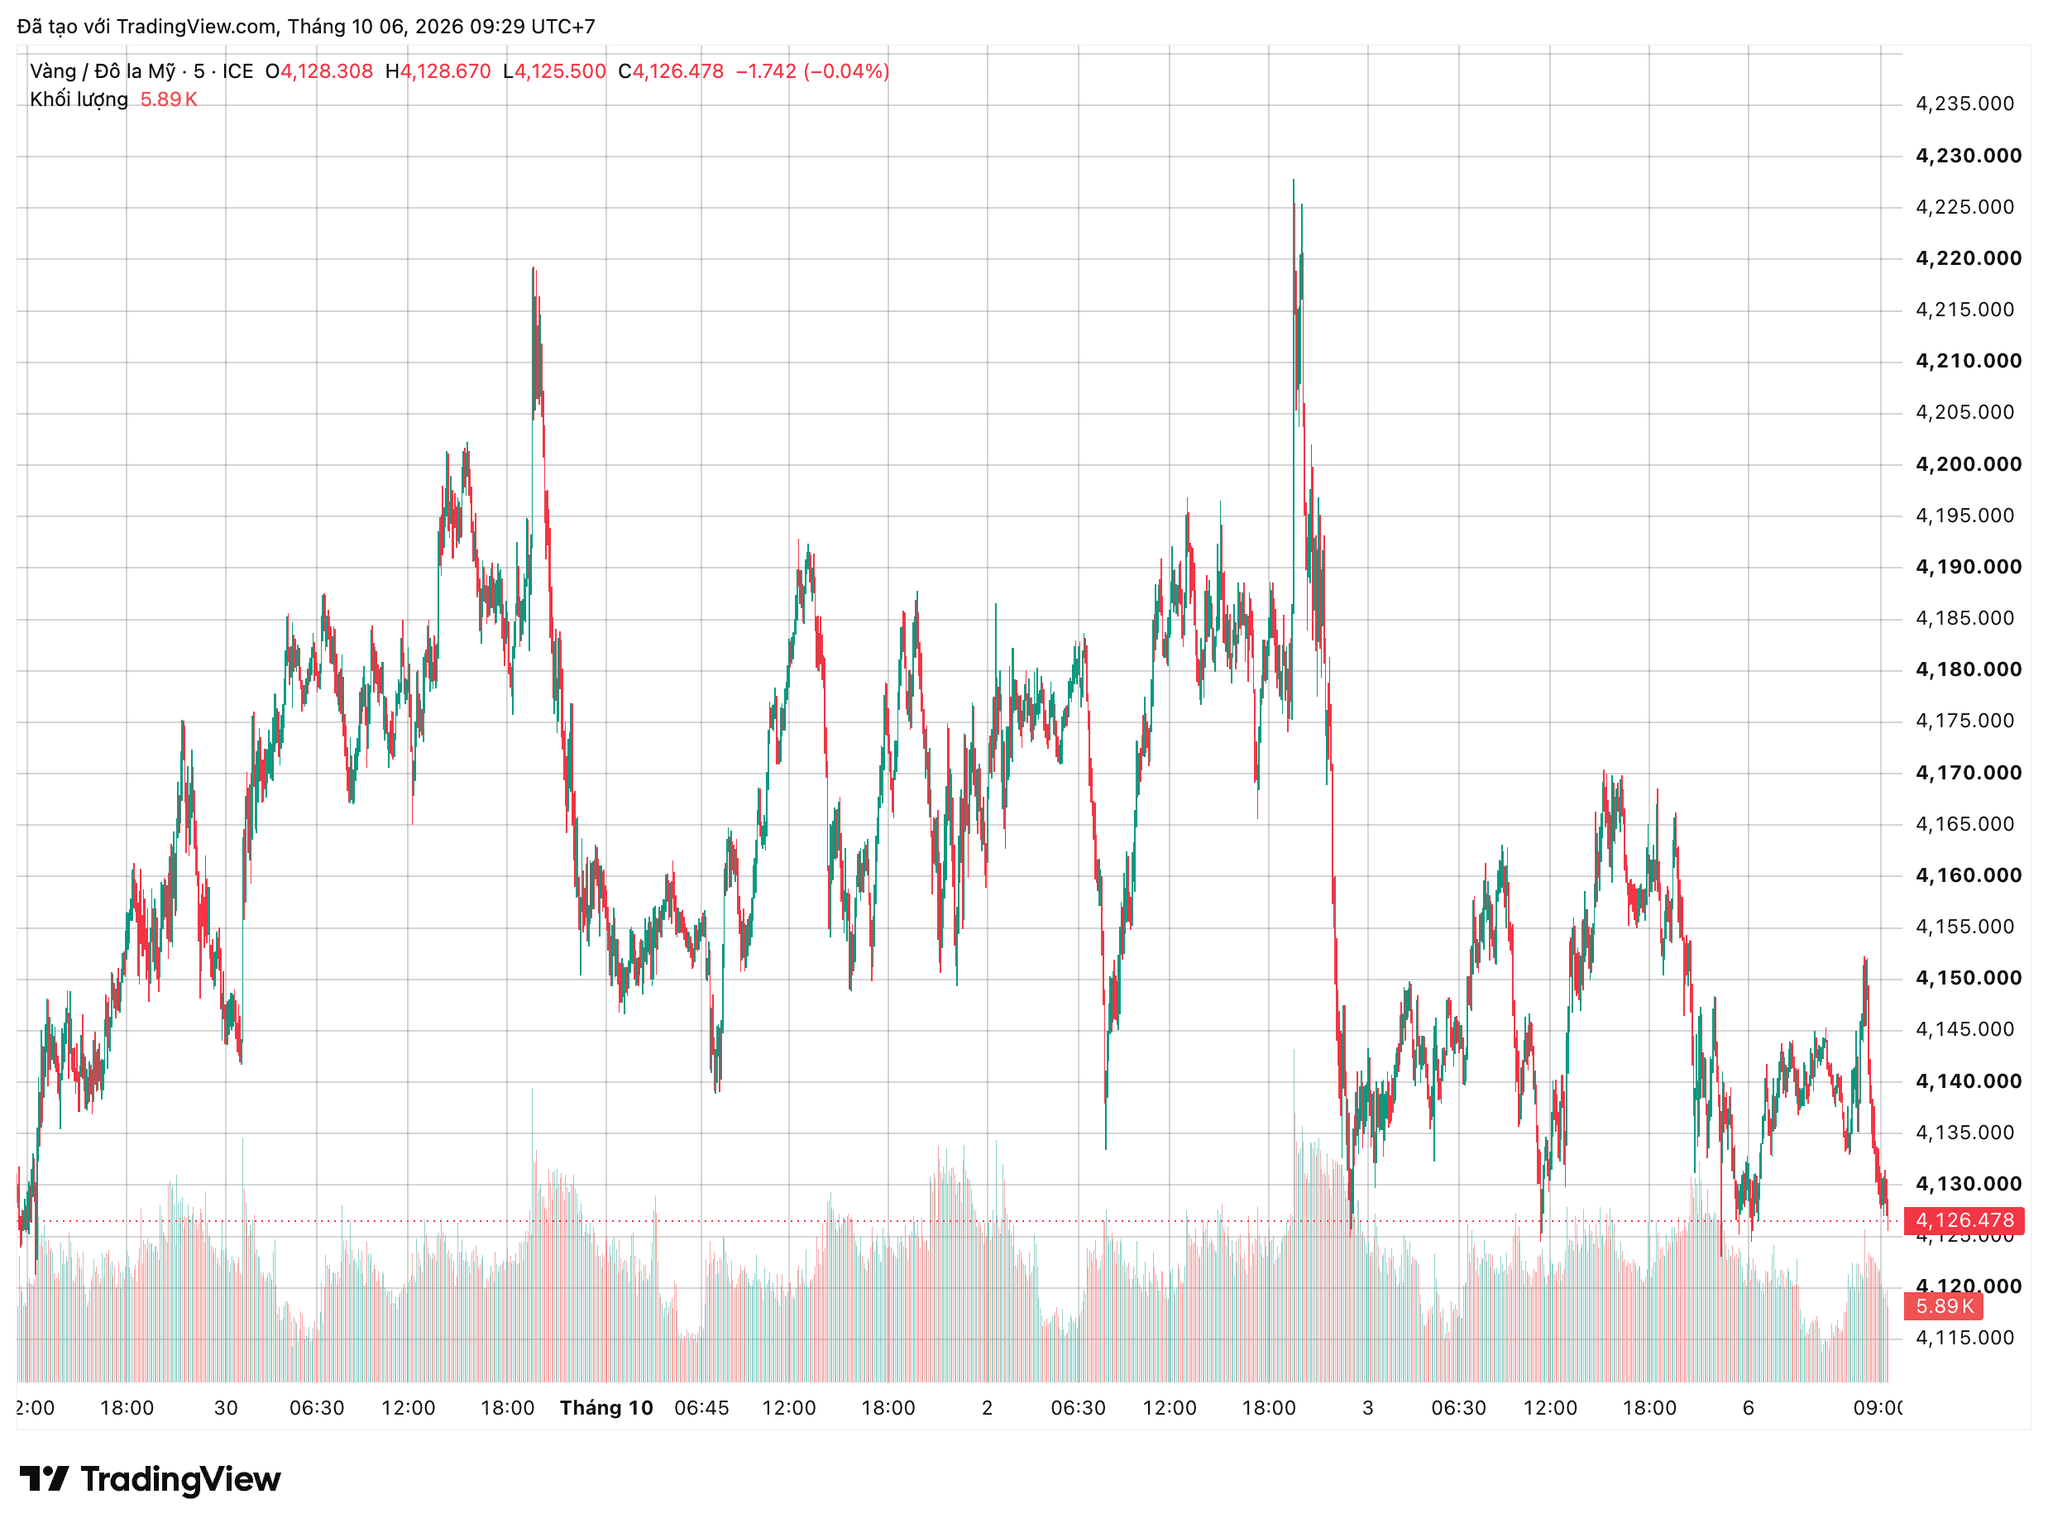
Task: Click the 4,175.000 price axis label
Action: pos(1964,721)
